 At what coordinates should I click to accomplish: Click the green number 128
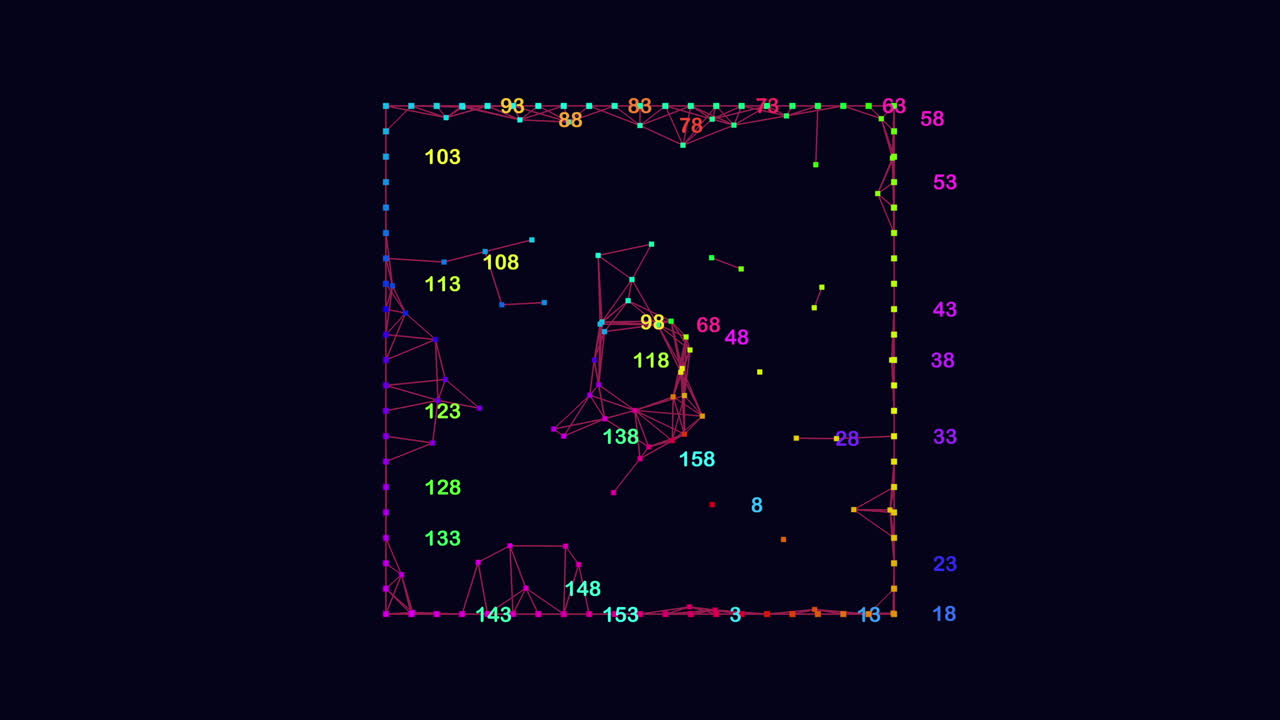pos(442,488)
